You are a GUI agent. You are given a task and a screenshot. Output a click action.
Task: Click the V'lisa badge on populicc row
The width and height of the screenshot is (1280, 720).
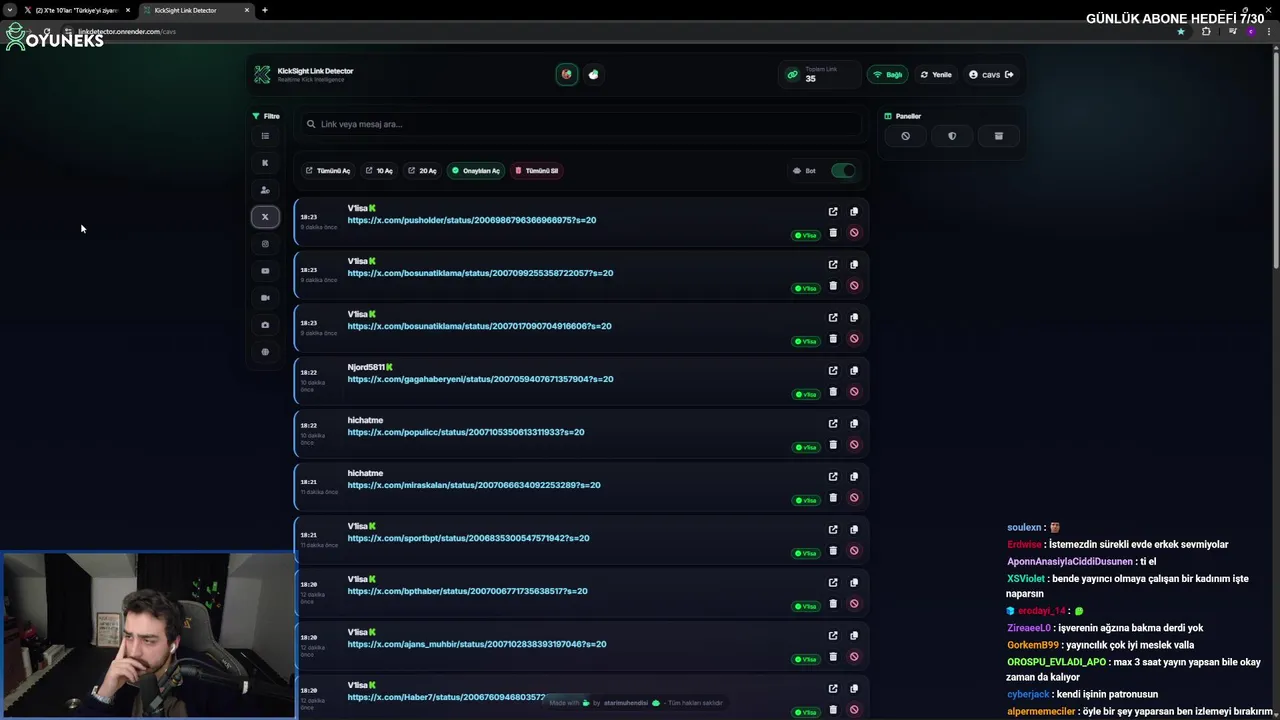[x=806, y=448]
